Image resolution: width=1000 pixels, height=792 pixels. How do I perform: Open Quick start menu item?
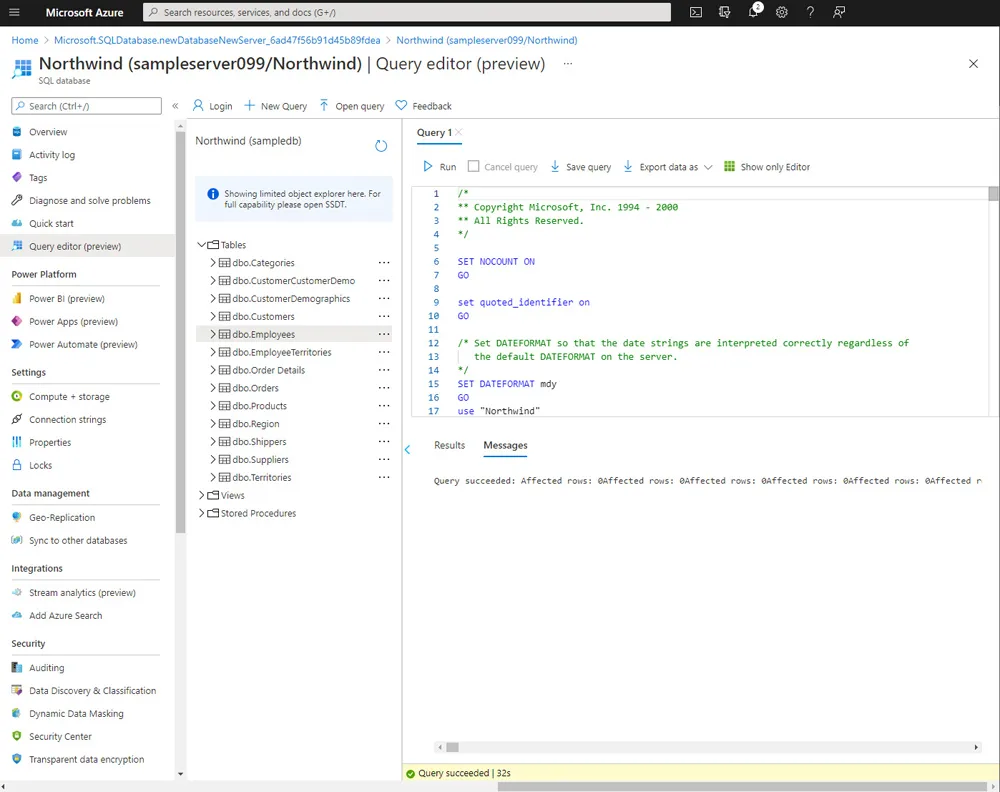[x=51, y=224]
